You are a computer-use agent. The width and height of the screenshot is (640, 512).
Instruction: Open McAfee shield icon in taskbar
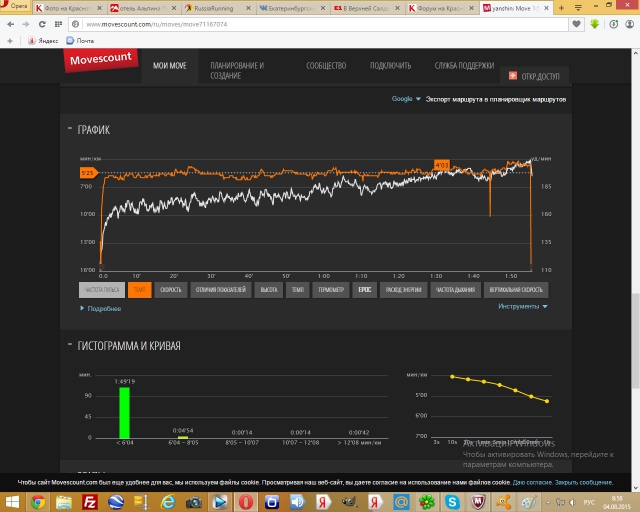tap(478, 502)
